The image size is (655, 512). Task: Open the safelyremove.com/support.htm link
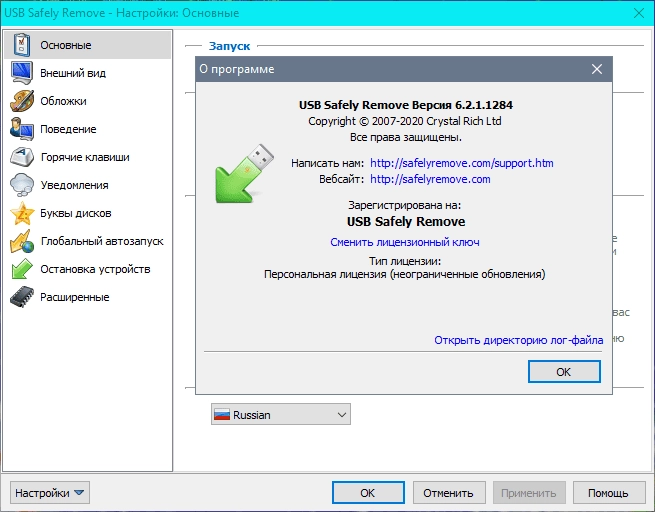click(462, 163)
